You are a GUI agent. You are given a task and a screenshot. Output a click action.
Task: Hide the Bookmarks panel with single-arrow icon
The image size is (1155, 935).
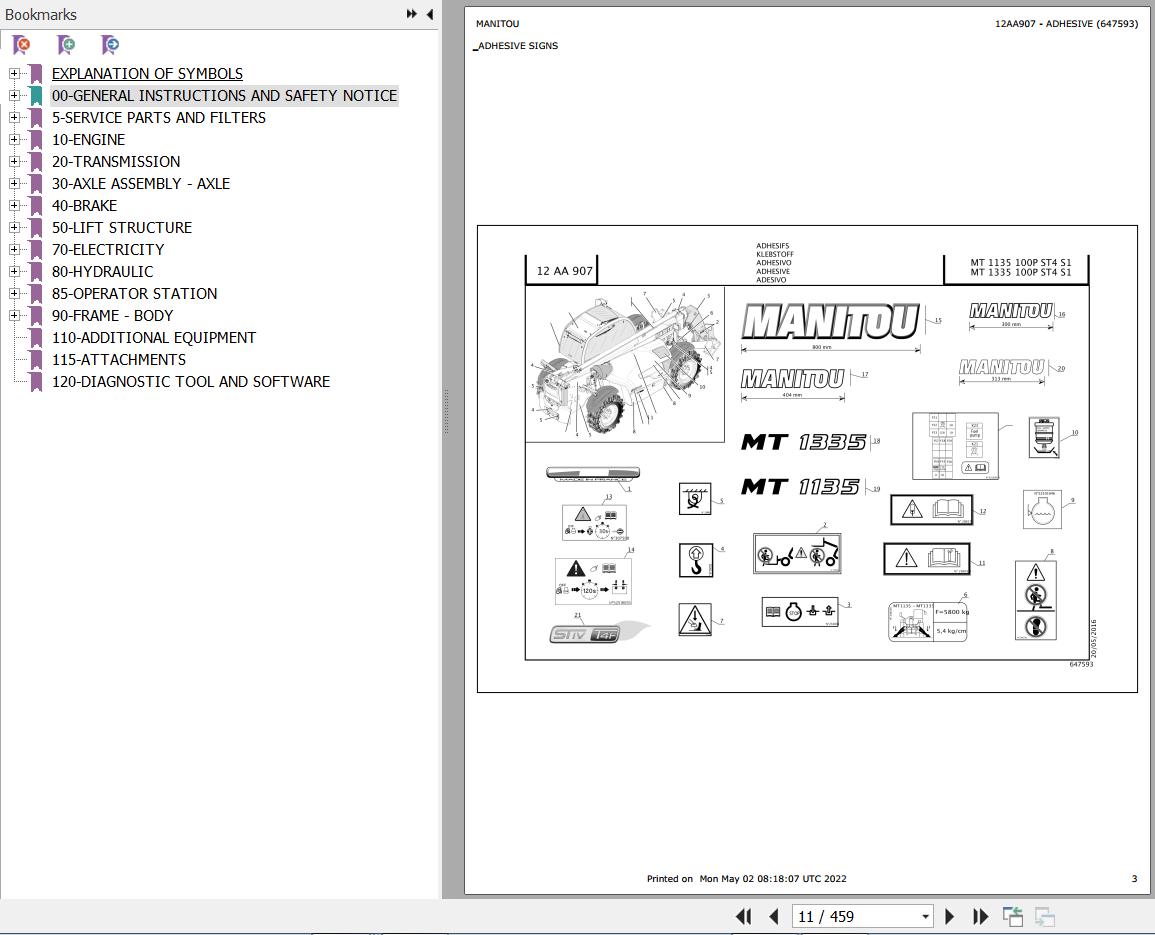point(429,14)
